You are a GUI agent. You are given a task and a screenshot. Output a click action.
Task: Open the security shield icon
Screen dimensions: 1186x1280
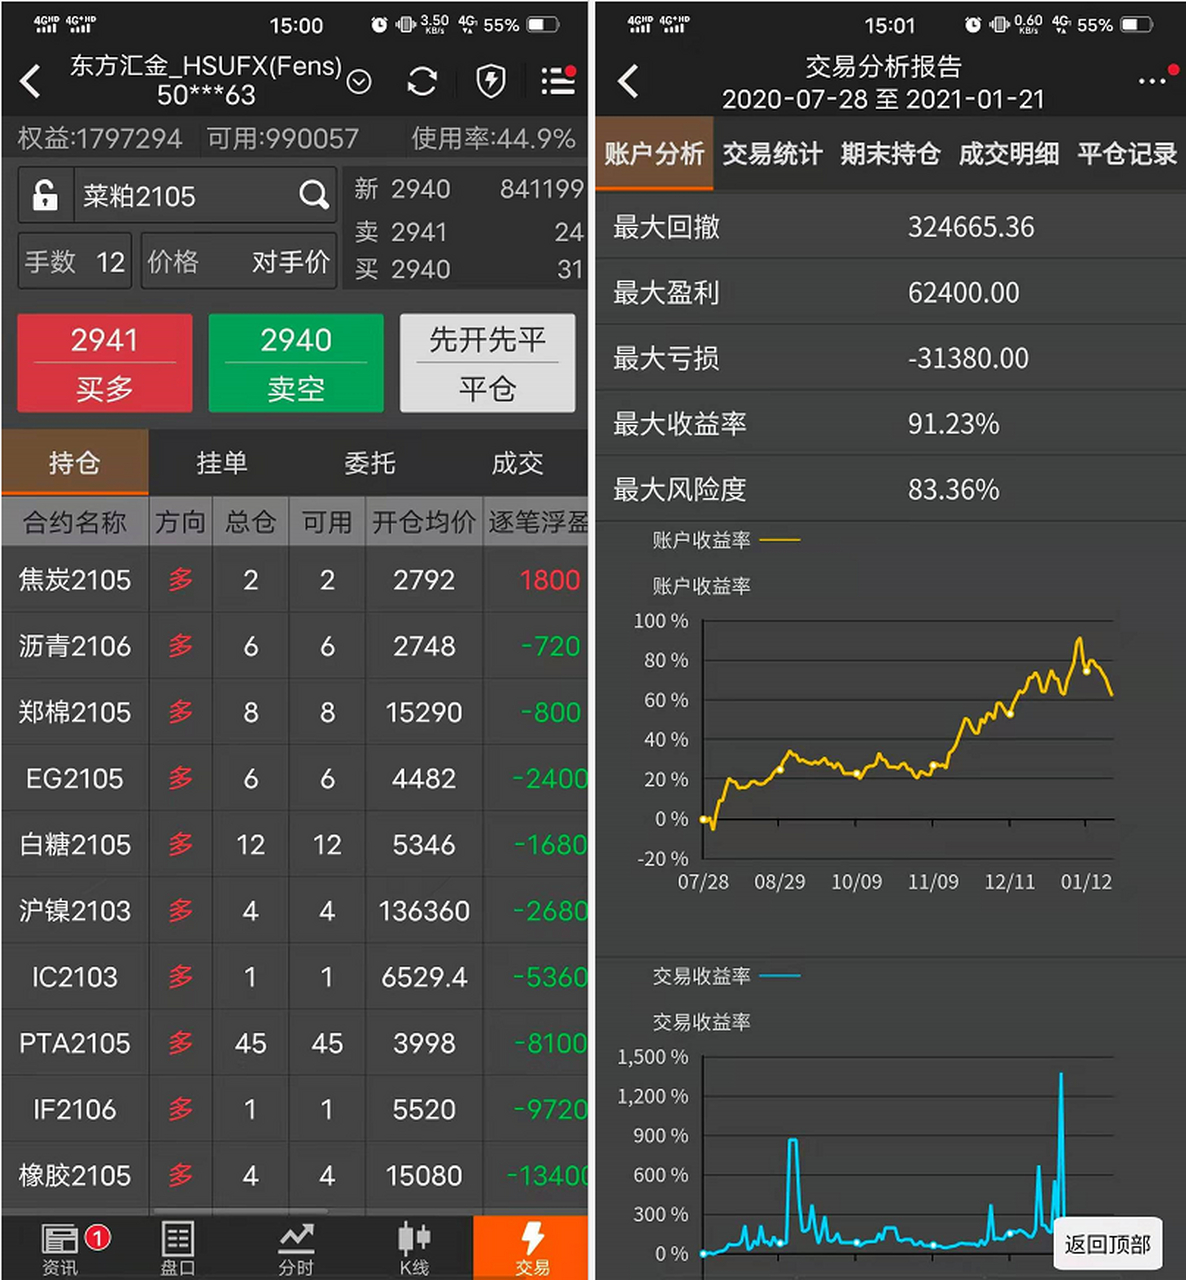[489, 81]
